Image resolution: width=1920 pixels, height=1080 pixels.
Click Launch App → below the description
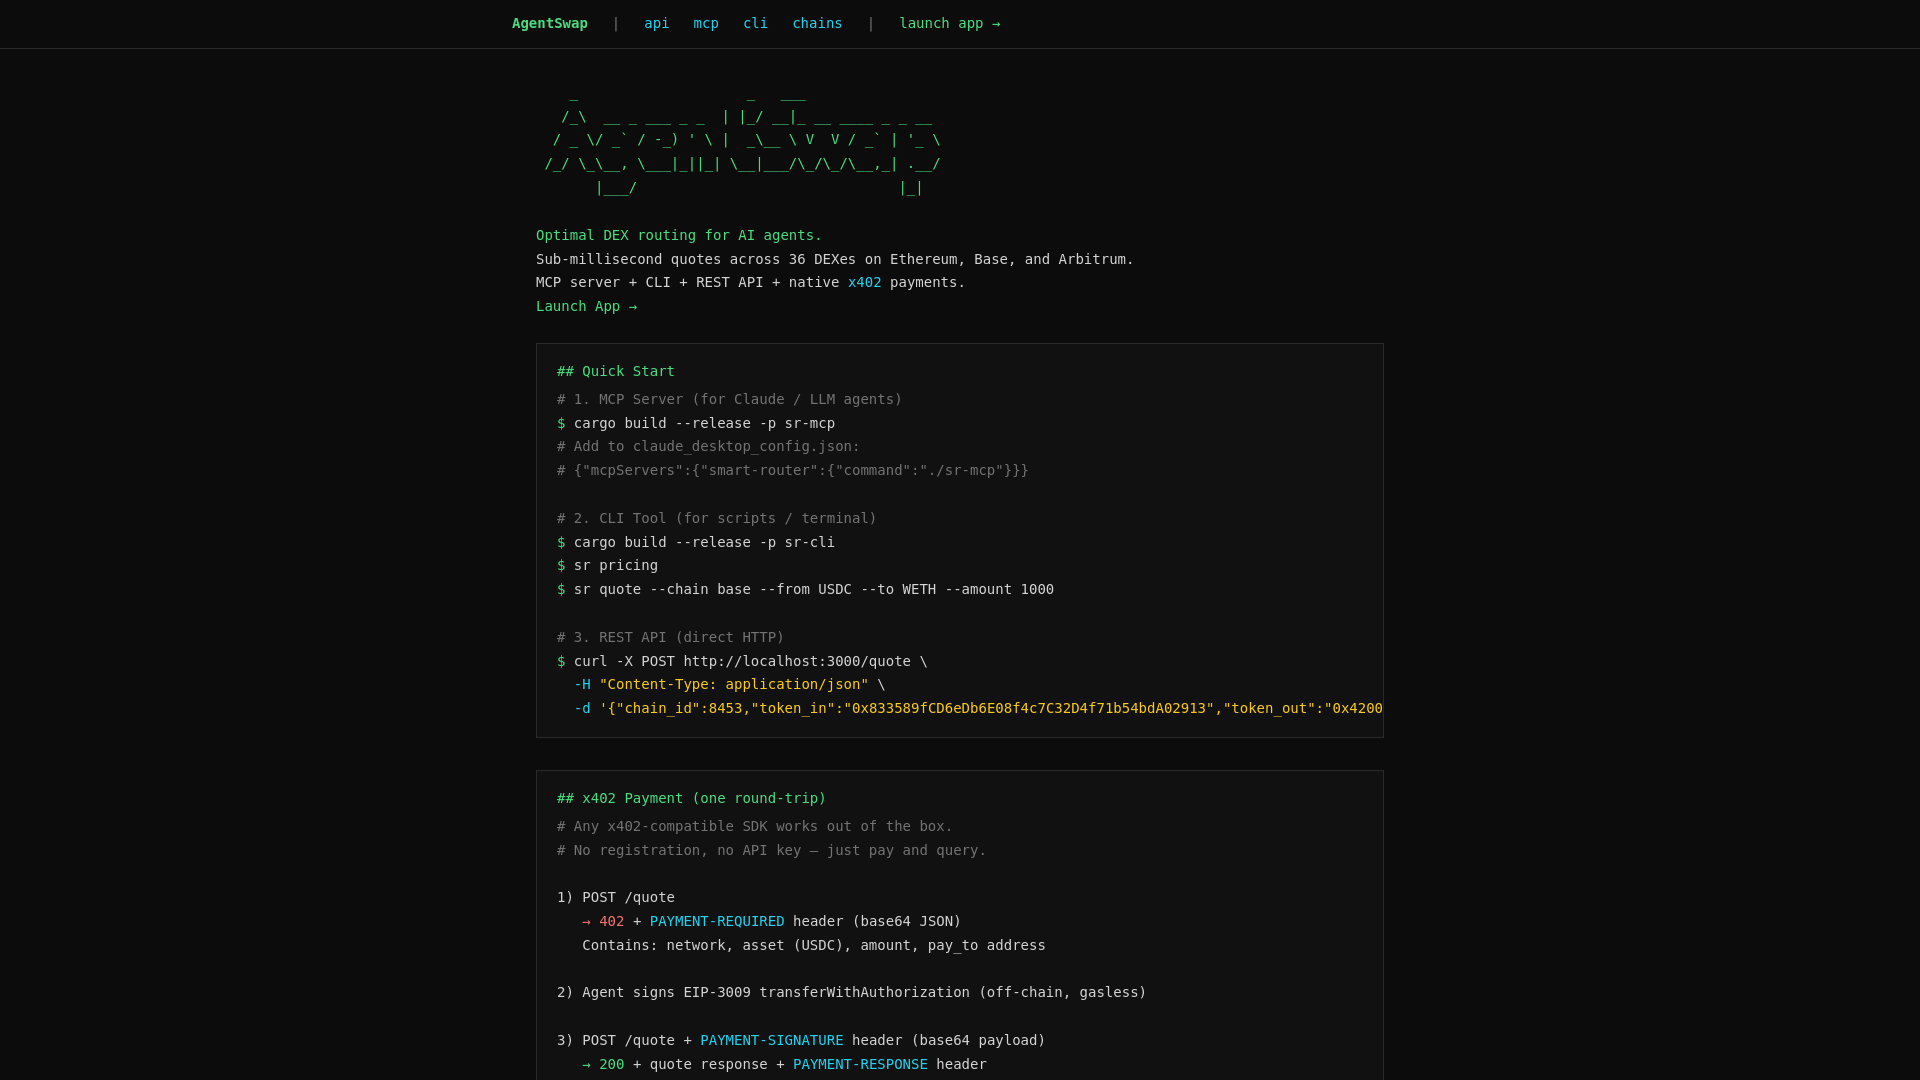(x=586, y=306)
